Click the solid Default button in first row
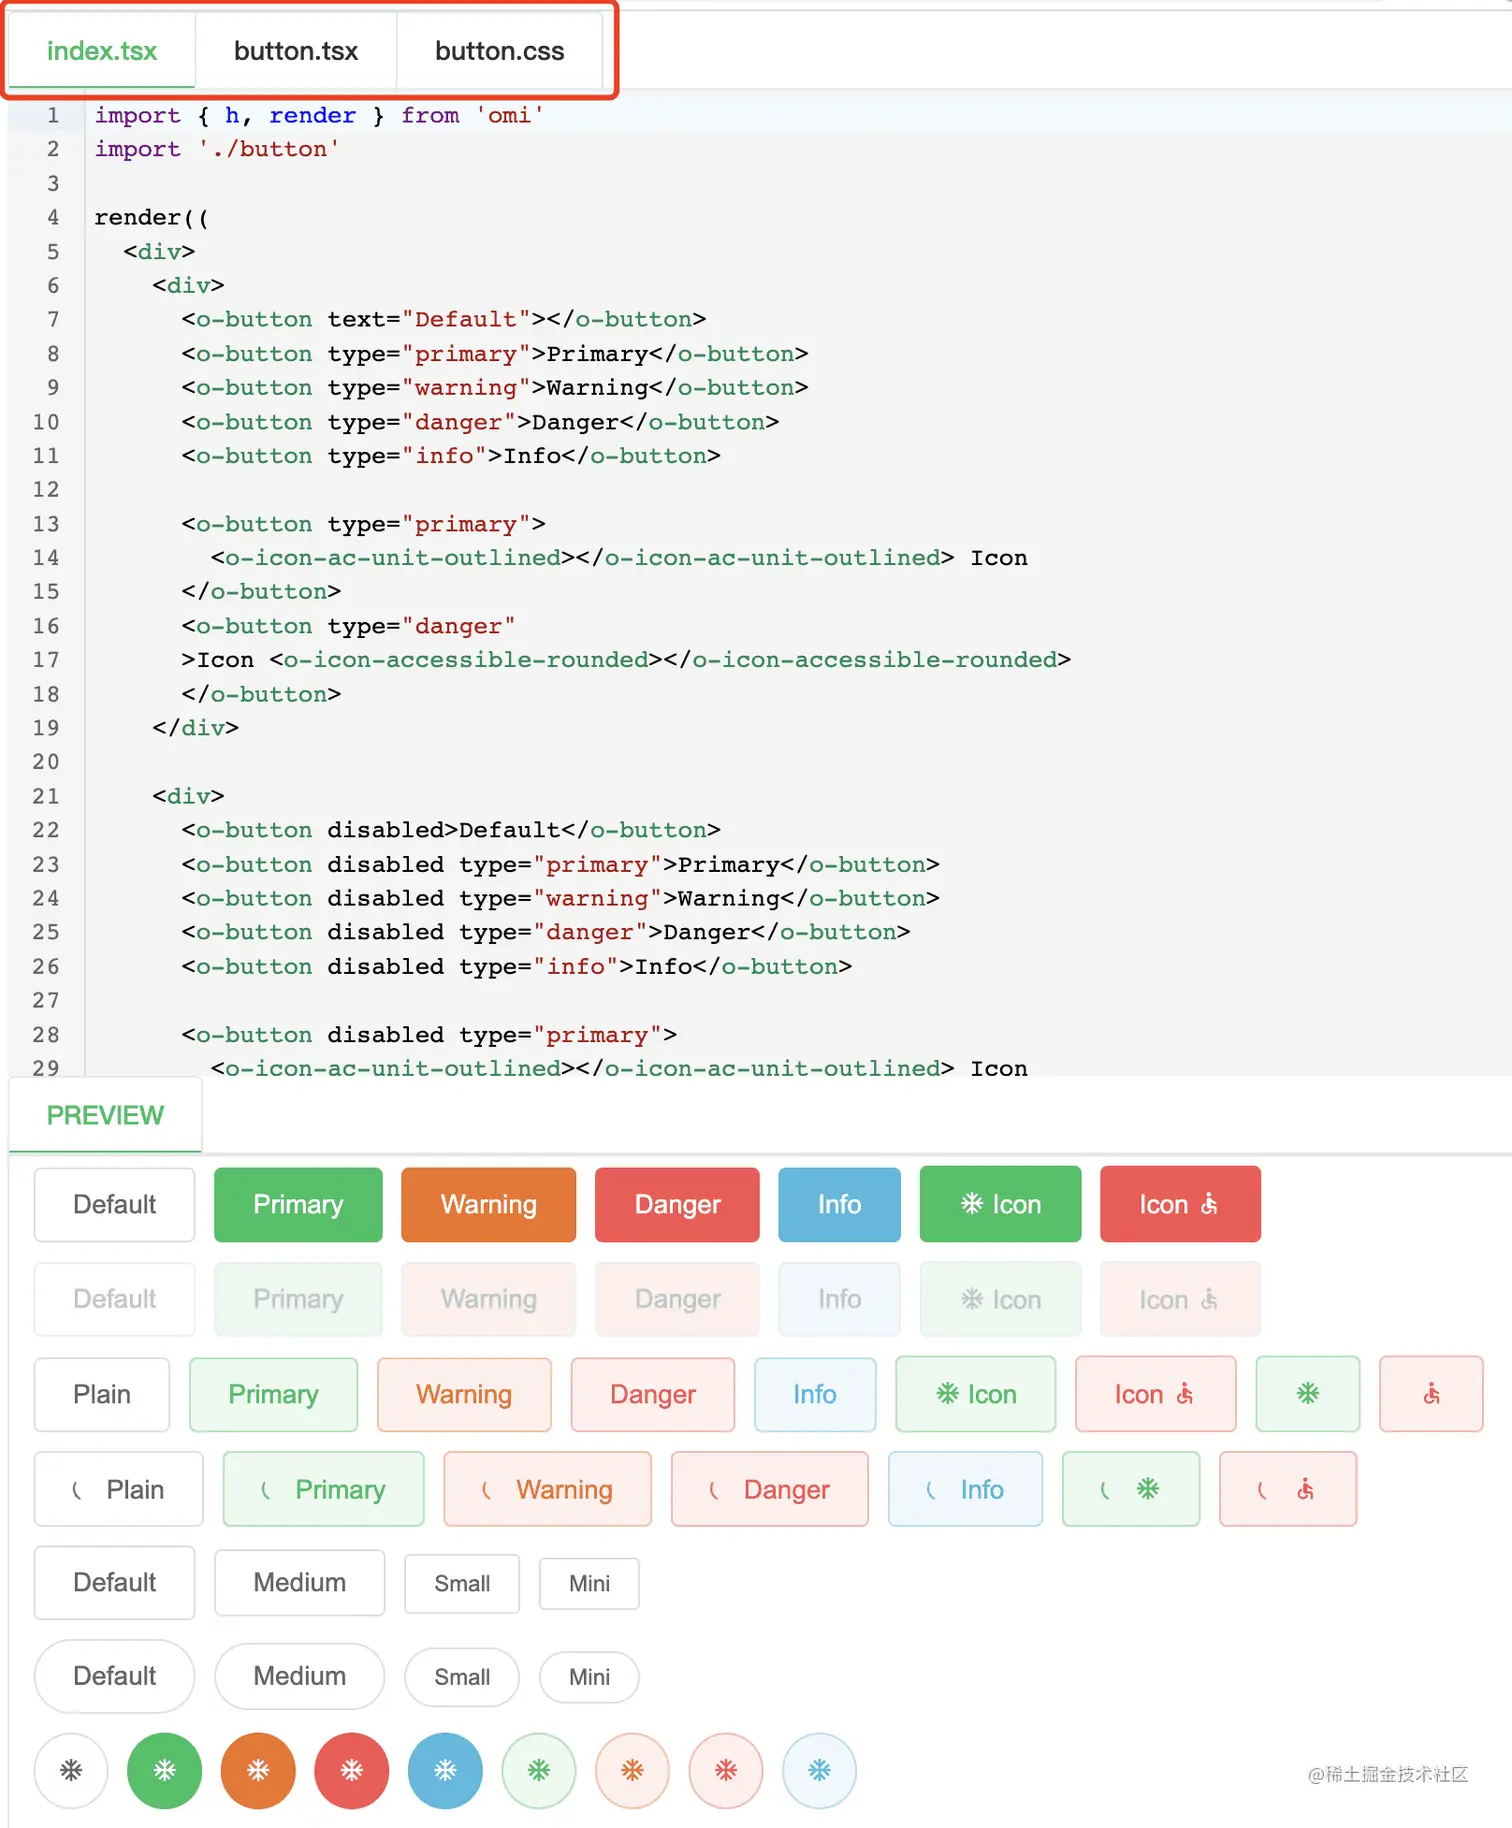Image resolution: width=1512 pixels, height=1828 pixels. [x=114, y=1204]
